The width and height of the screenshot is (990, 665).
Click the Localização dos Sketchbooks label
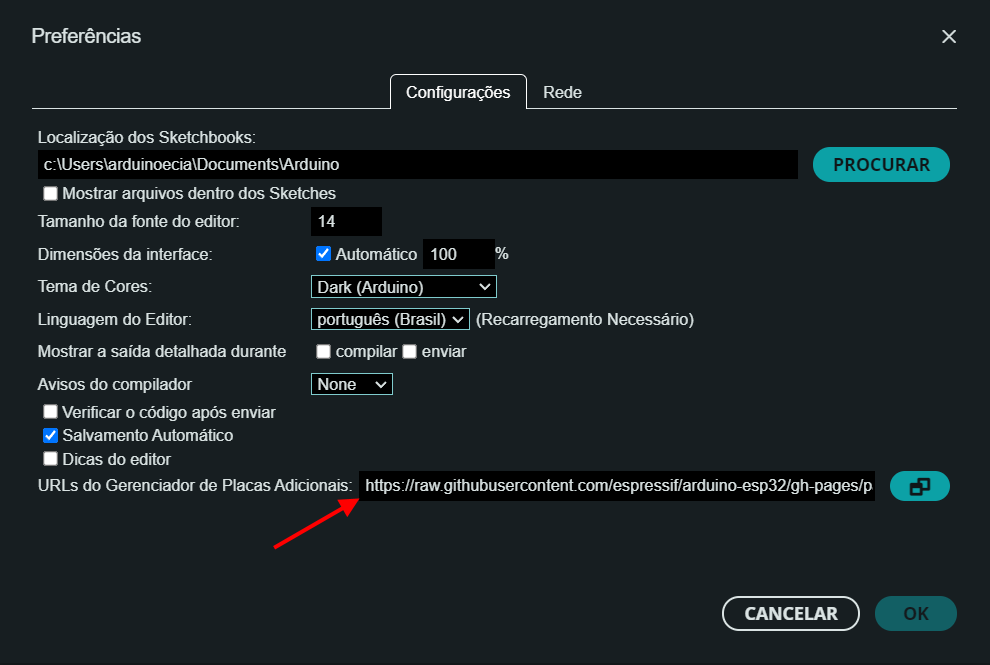coord(146,137)
